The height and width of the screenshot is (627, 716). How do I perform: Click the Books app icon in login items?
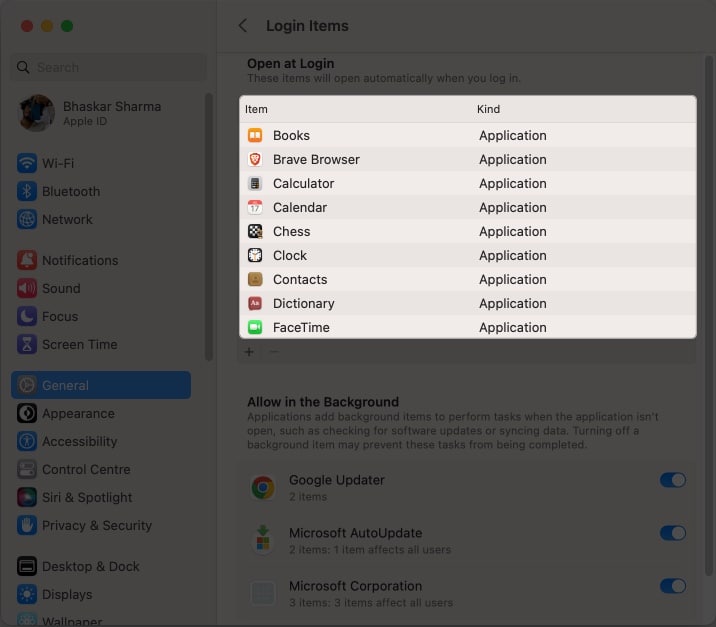(255, 135)
